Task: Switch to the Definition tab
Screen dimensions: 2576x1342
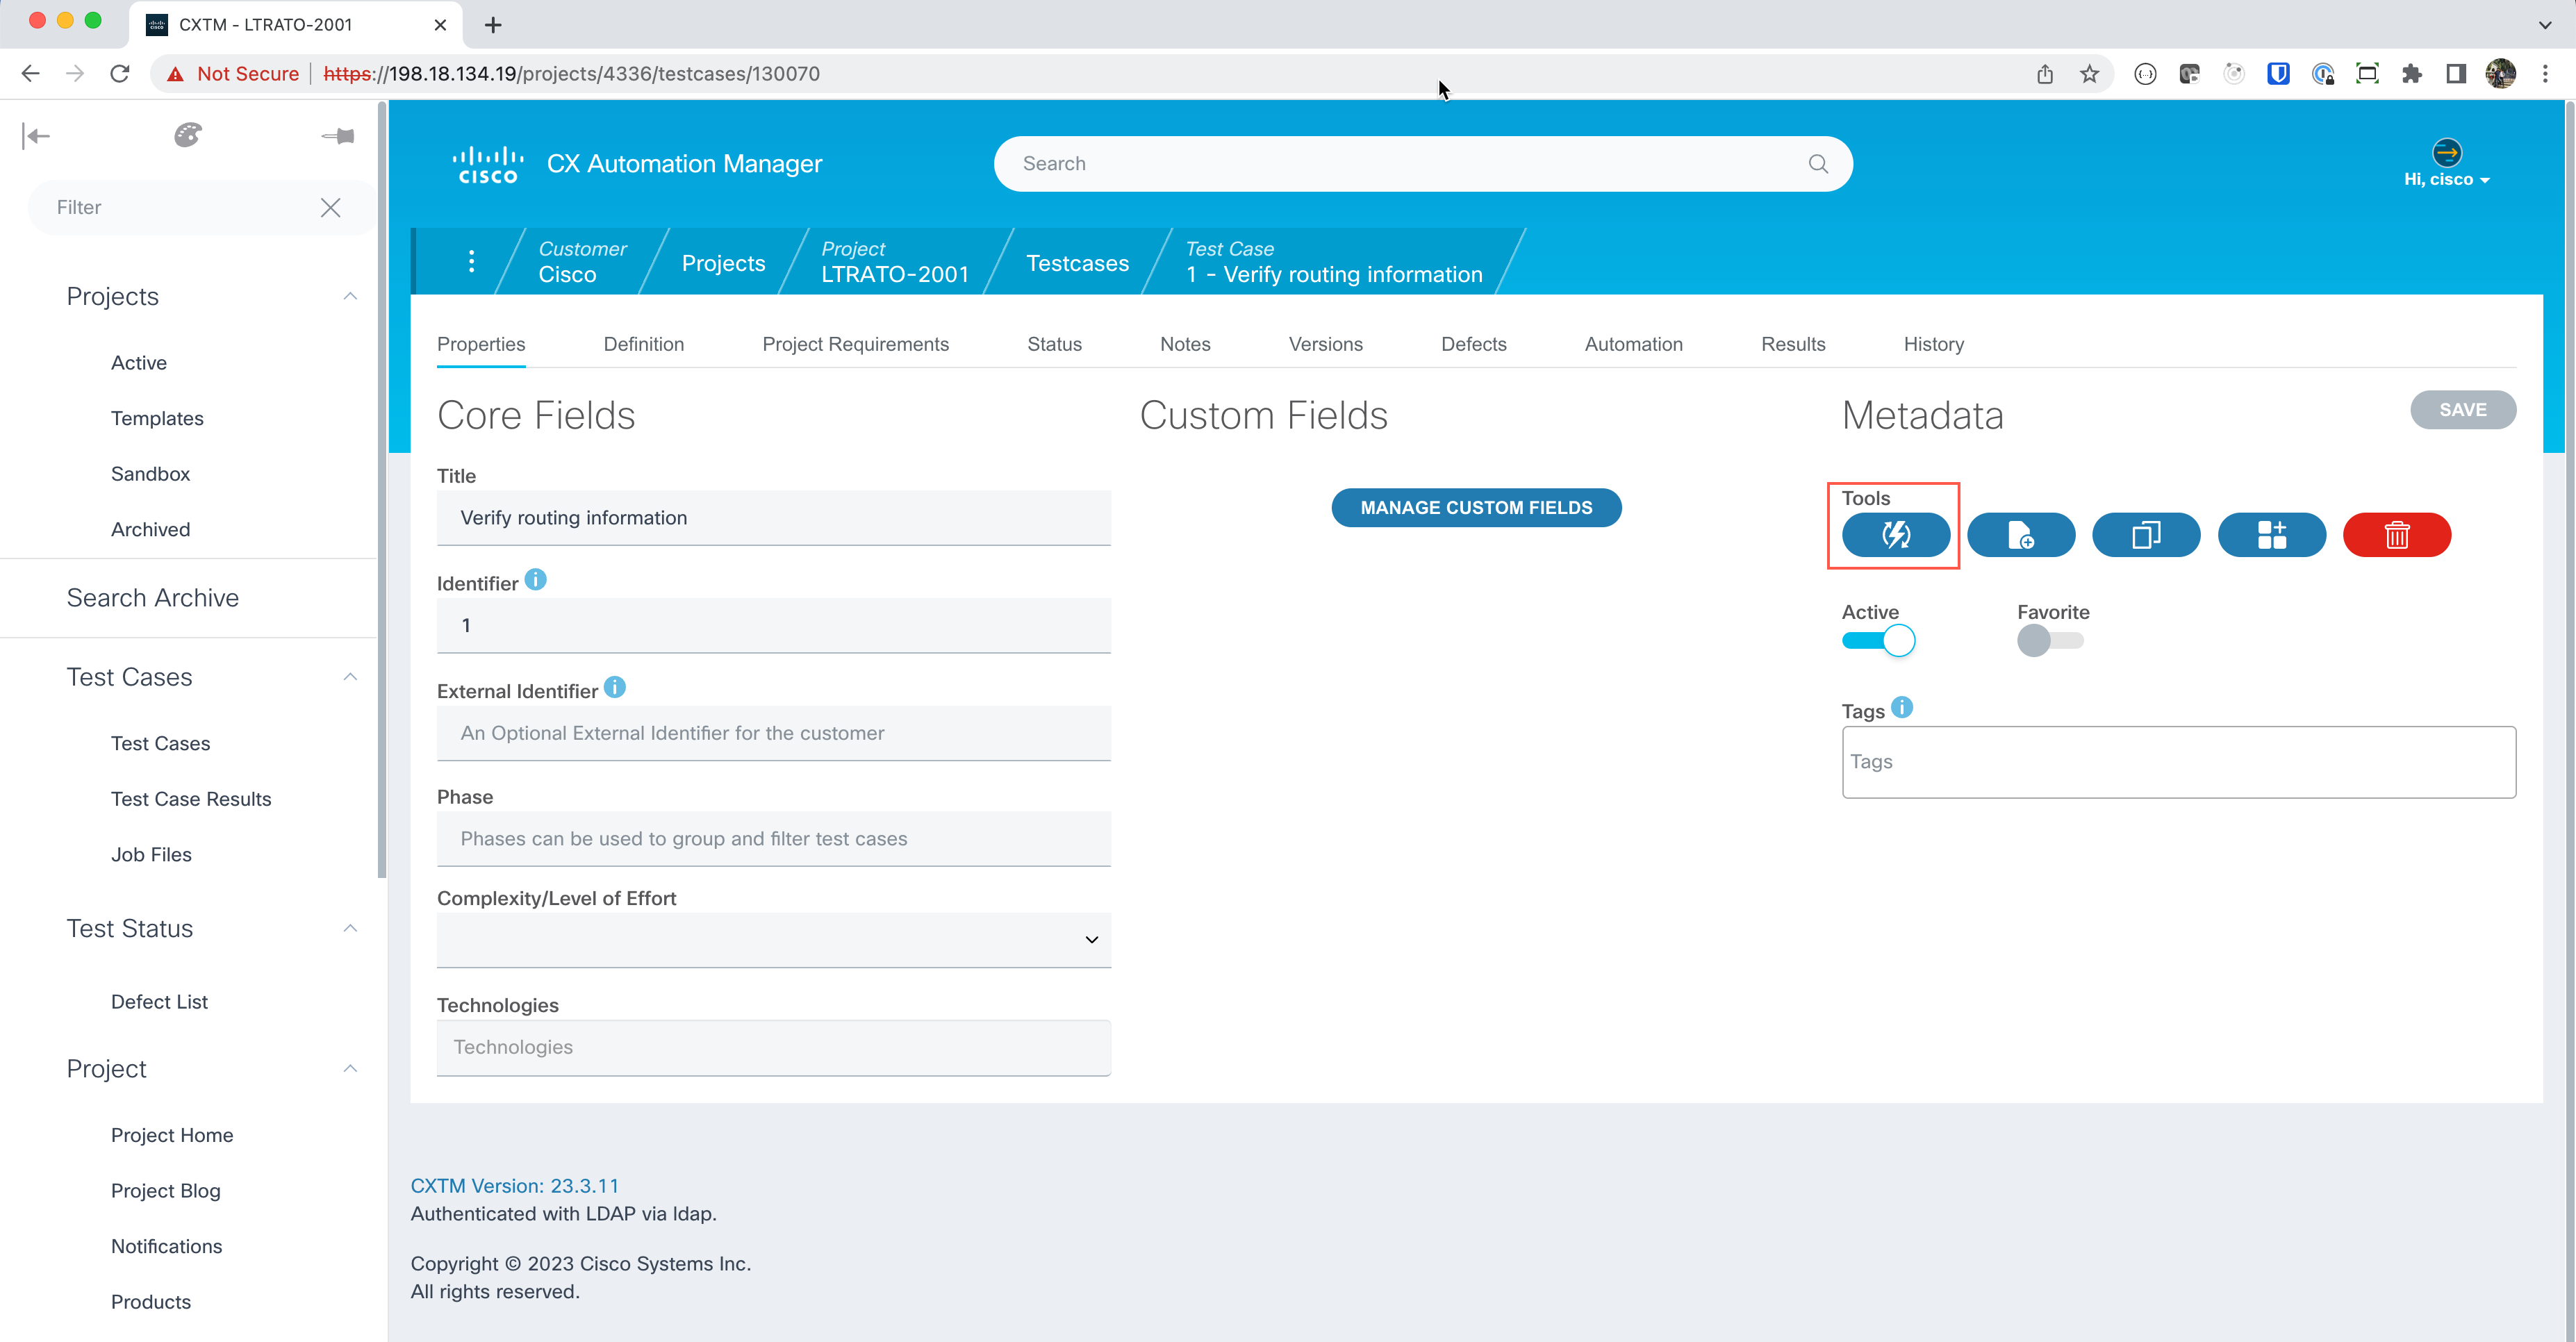Action: pos(643,344)
